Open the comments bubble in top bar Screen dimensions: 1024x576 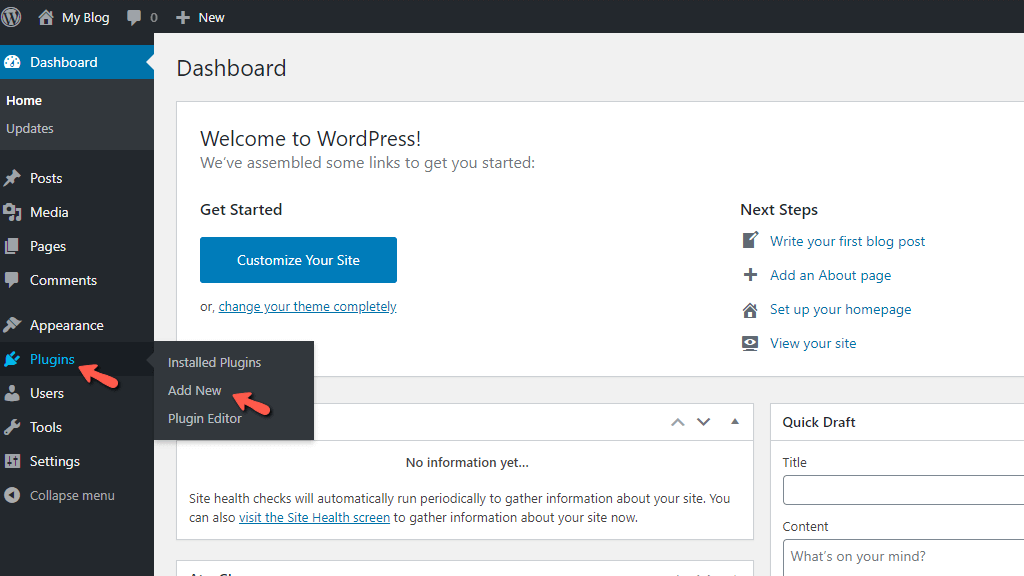[134, 16]
